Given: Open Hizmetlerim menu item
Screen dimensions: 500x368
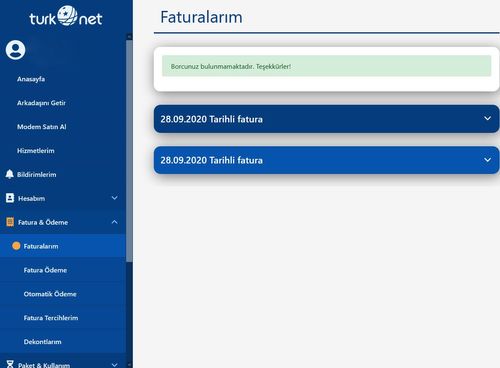Looking at the screenshot, I should tap(36, 151).
